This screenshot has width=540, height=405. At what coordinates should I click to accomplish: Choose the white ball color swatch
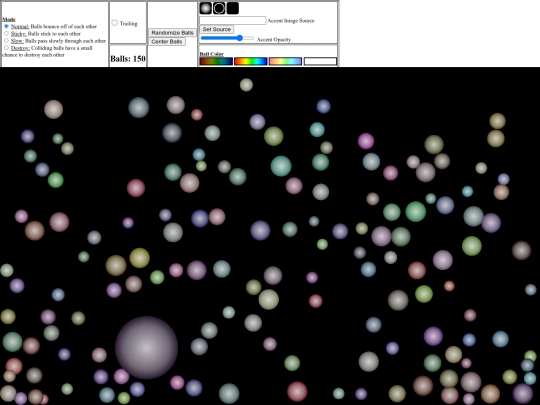click(320, 61)
